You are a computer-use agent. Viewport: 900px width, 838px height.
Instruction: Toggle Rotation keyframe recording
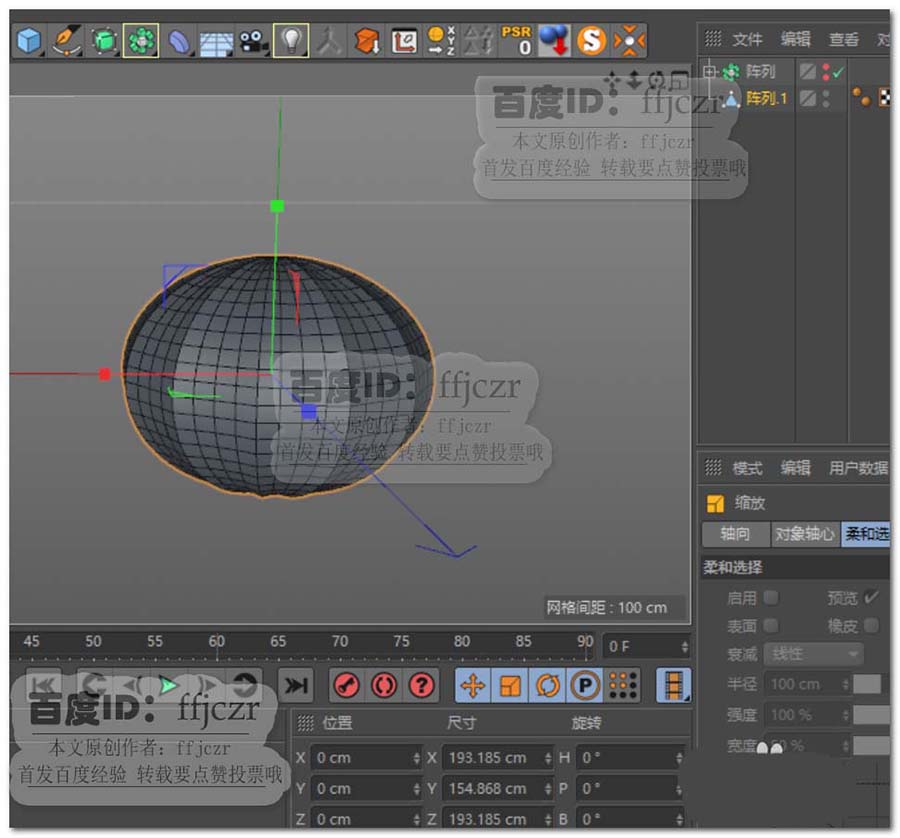point(548,685)
